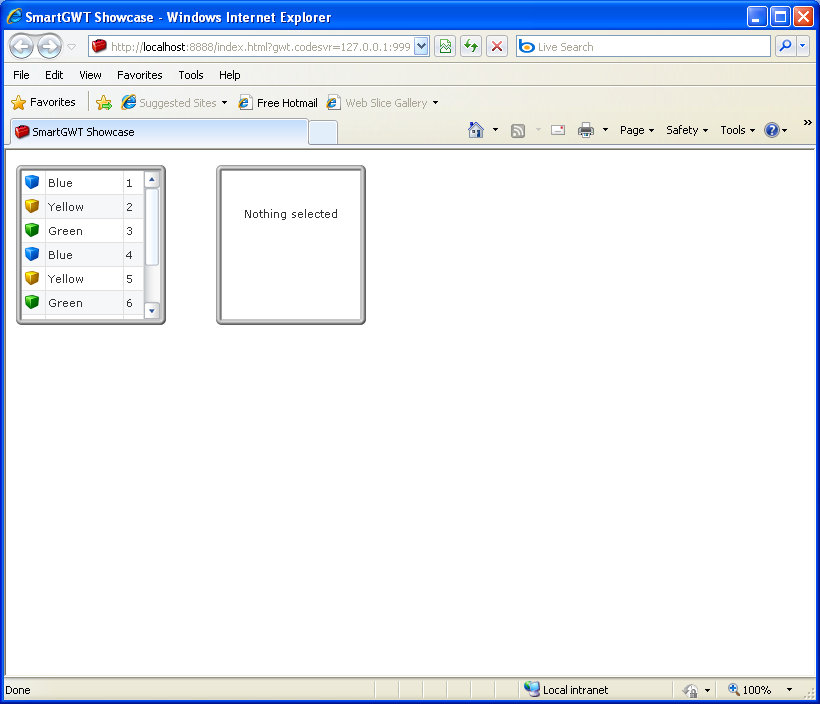The width and height of the screenshot is (820, 704).
Task: Open the View menu
Action: (90, 75)
